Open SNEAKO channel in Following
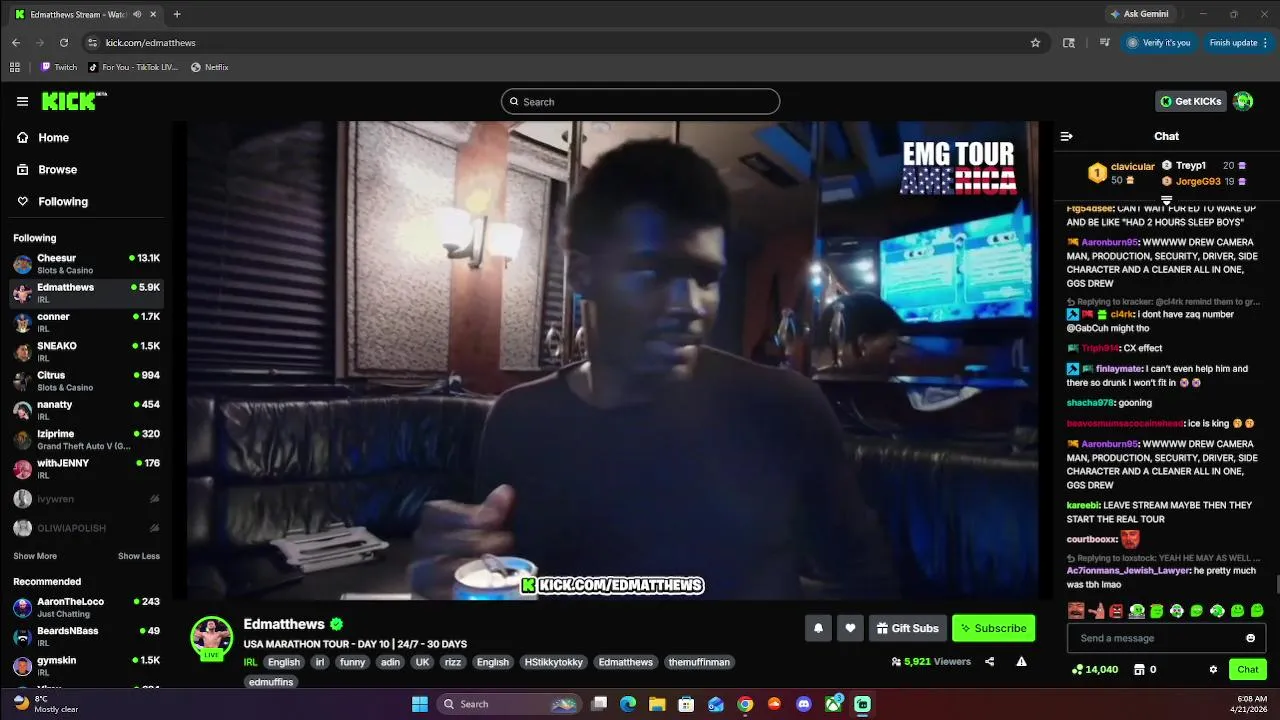This screenshot has width=1280, height=720. pyautogui.click(x=85, y=352)
